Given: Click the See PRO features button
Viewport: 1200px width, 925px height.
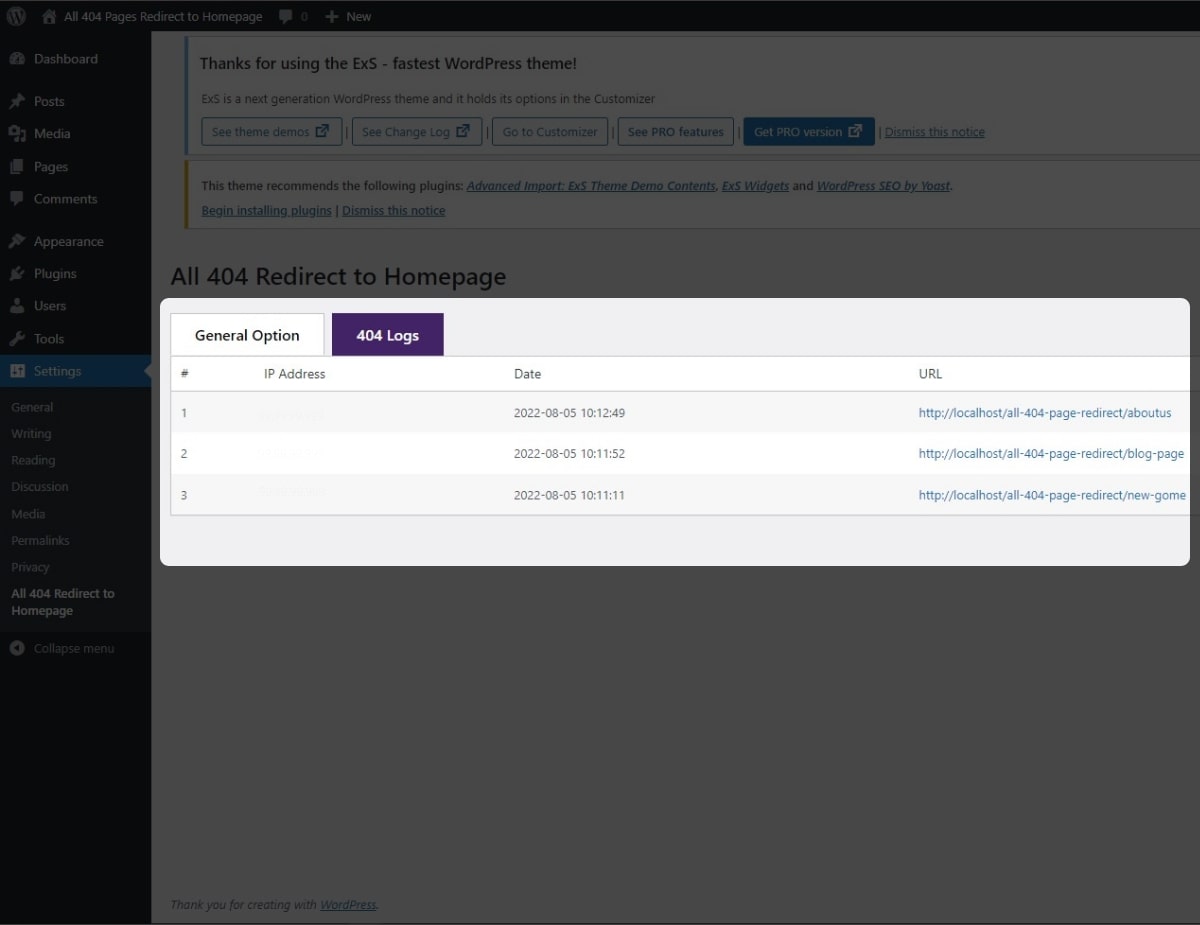Looking at the screenshot, I should point(676,132).
